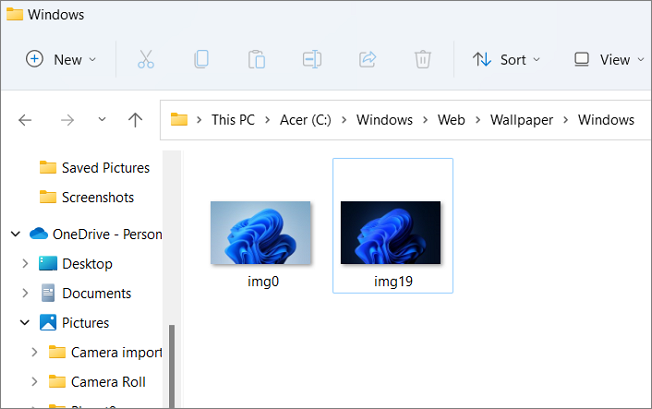The image size is (652, 409).
Task: Click the img19 file name label
Action: point(393,281)
